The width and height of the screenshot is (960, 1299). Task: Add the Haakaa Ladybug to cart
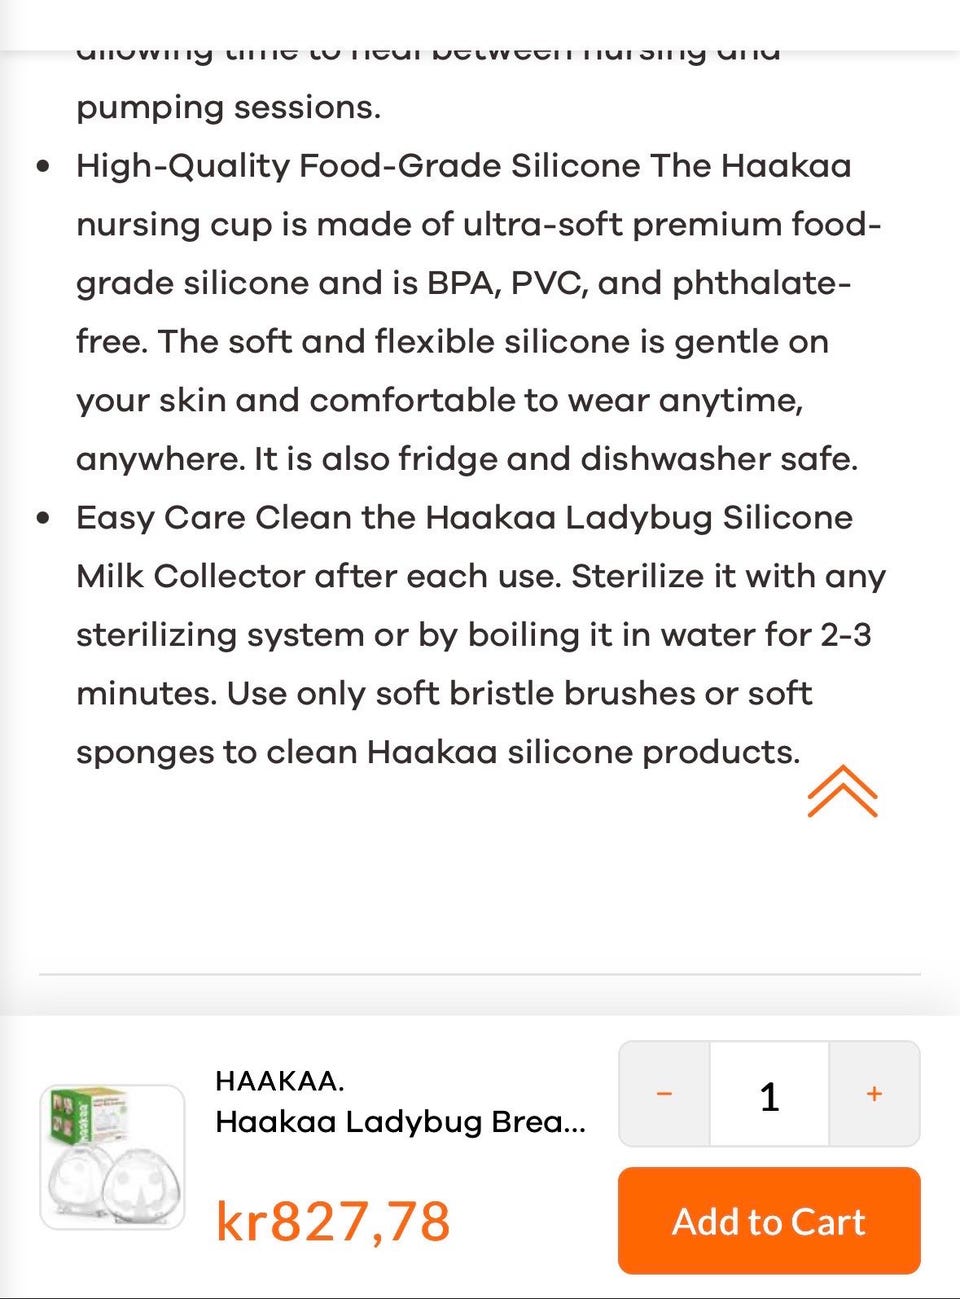click(769, 1221)
